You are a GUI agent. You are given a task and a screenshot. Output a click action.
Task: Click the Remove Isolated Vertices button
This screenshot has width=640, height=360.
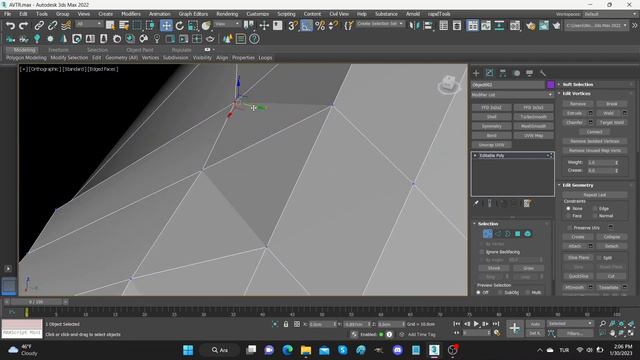tap(595, 141)
